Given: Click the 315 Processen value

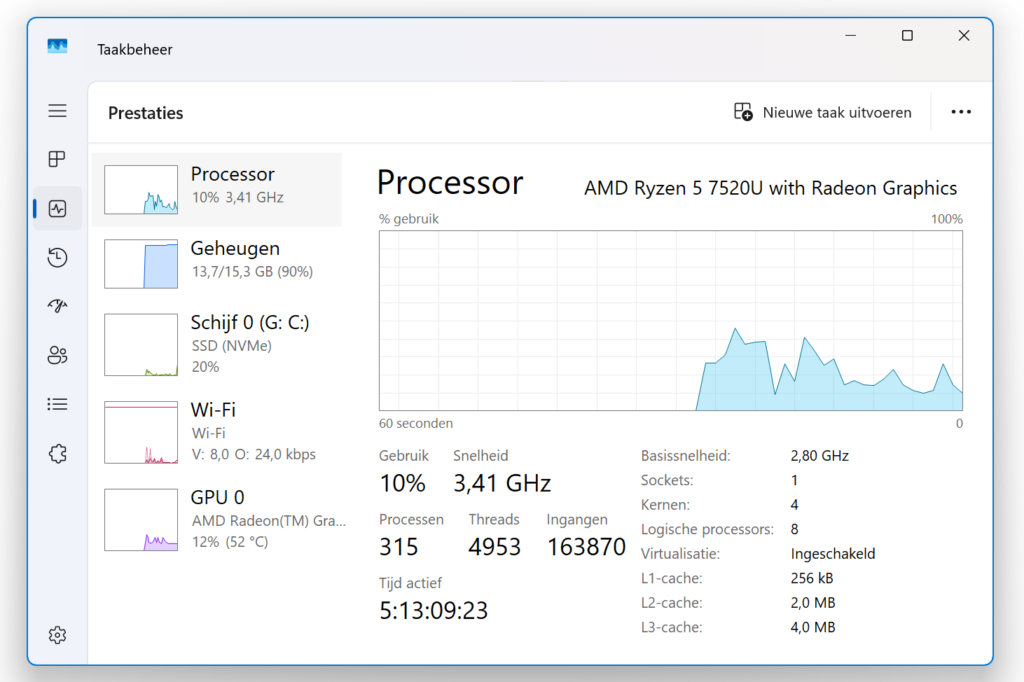Looking at the screenshot, I should click(x=398, y=547).
